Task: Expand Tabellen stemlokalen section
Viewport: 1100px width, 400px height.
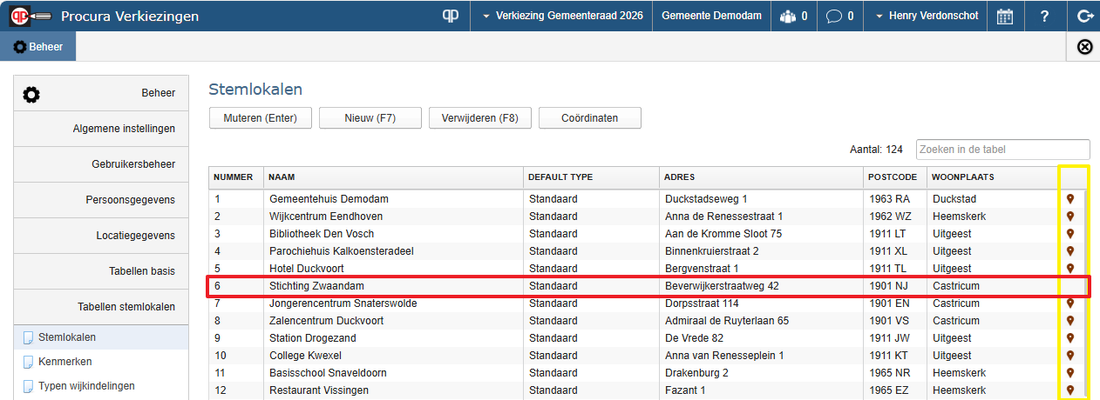Action: pyautogui.click(x=100, y=307)
